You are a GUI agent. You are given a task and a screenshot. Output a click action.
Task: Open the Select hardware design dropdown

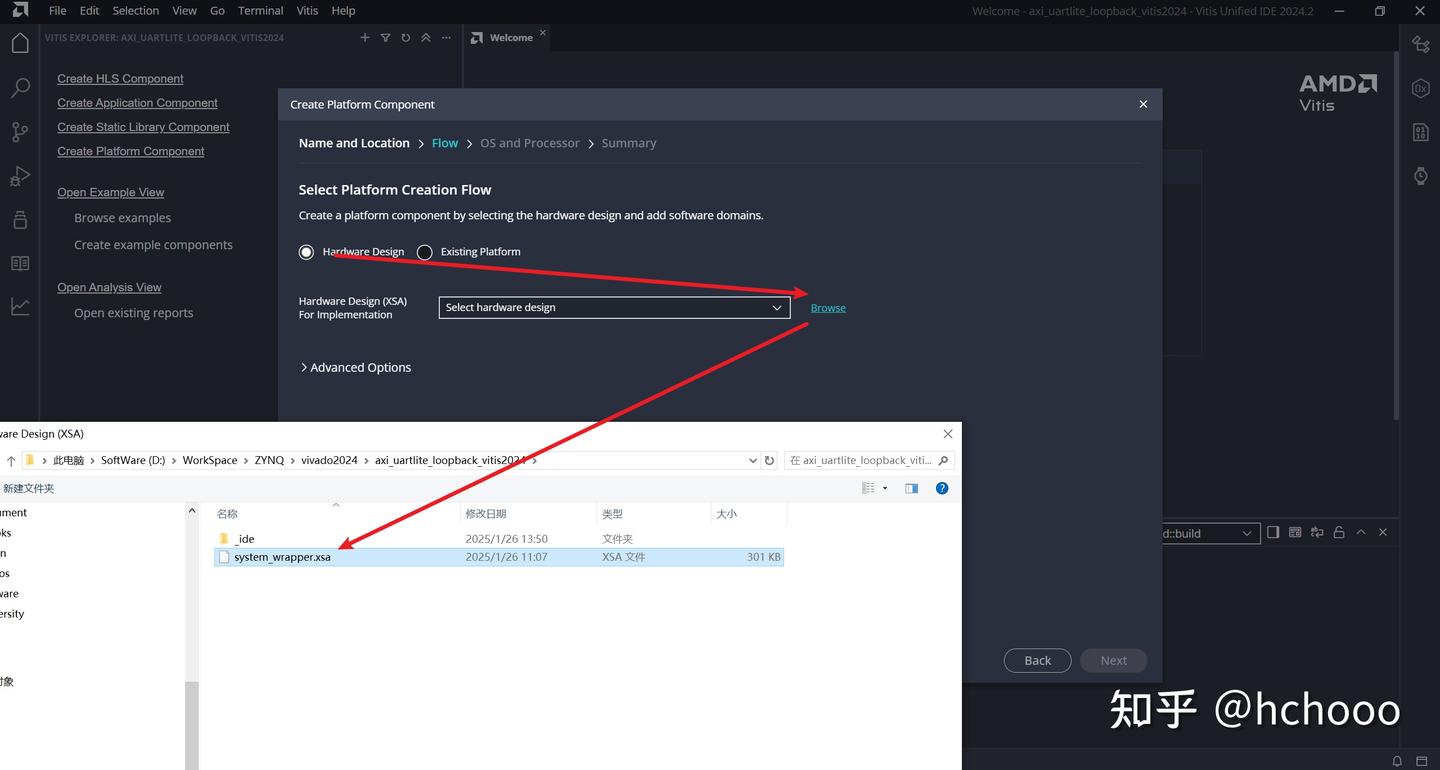(x=614, y=307)
